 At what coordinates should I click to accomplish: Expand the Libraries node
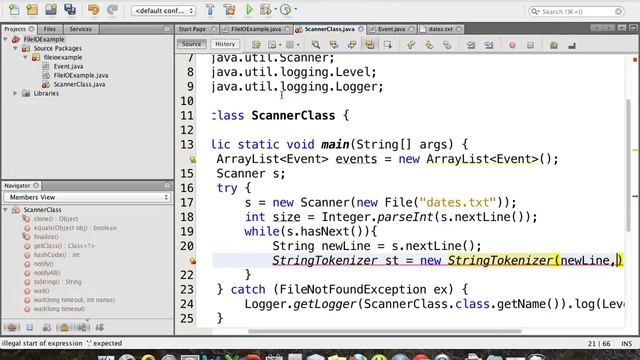click(16, 93)
